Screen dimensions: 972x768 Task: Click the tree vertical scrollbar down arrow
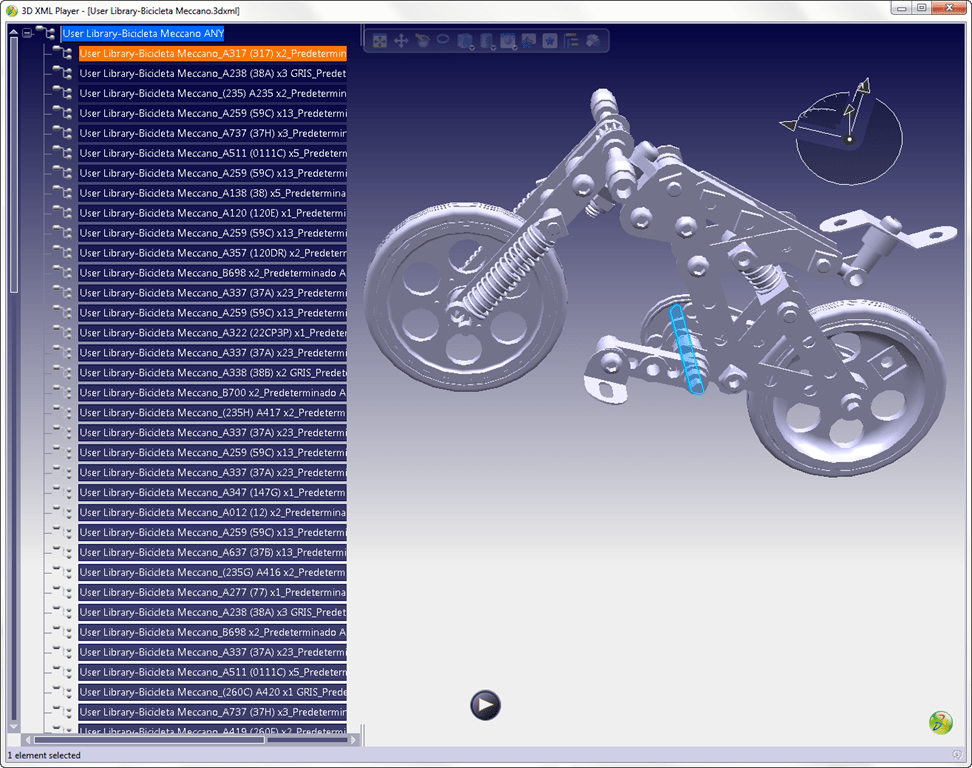(x=13, y=726)
